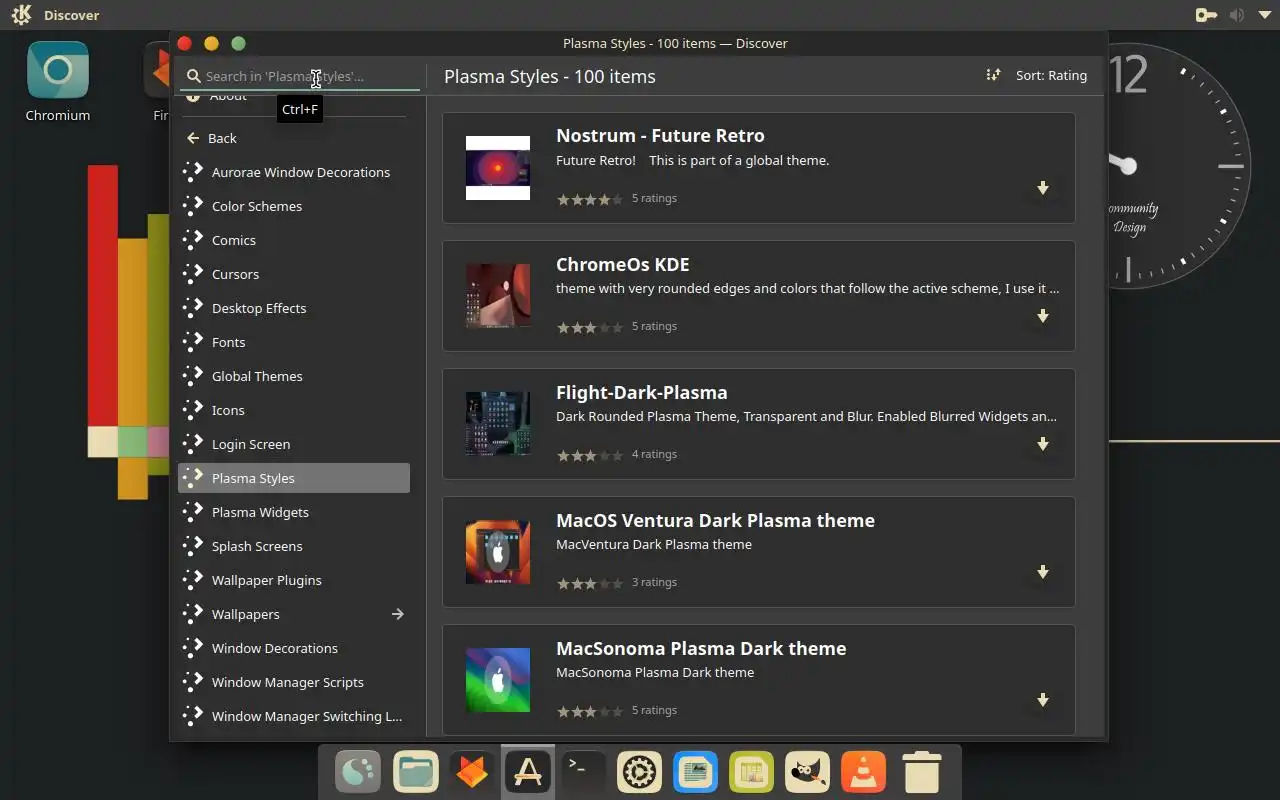The image size is (1280, 800).
Task: Click the MacOS Ventura 3 ratings text
Action: pos(654,582)
